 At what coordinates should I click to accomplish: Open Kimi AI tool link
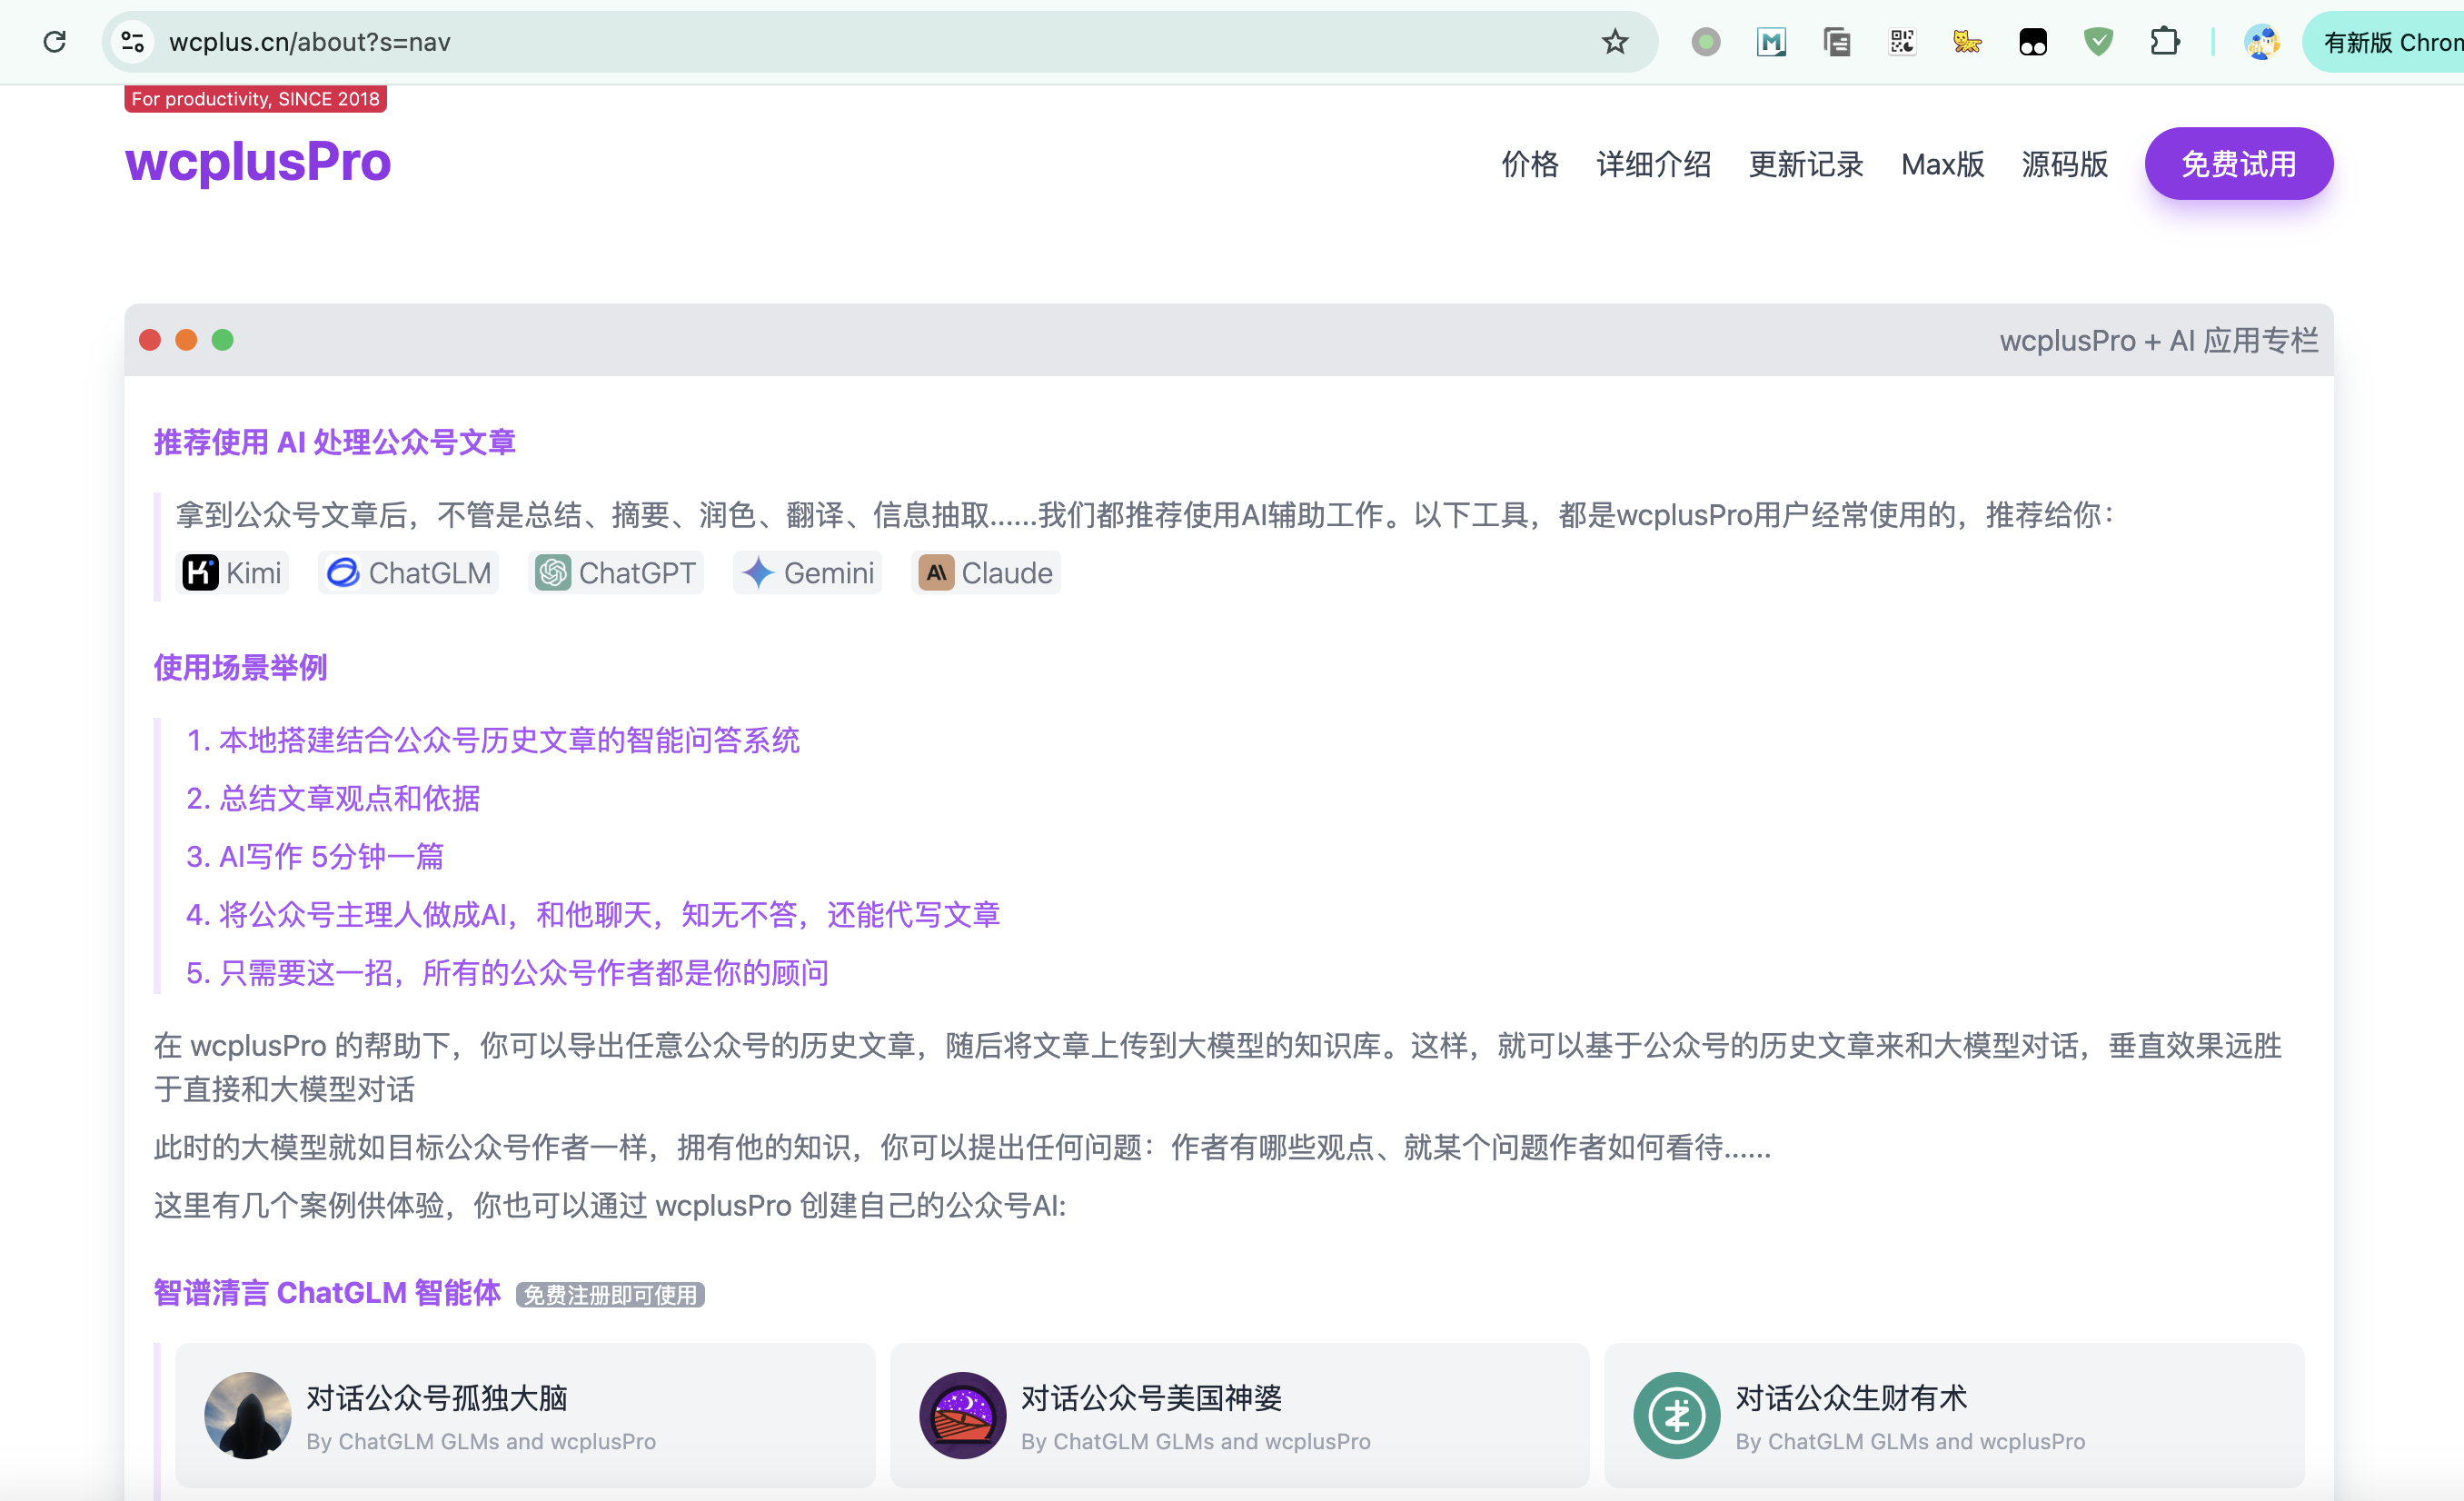point(232,573)
